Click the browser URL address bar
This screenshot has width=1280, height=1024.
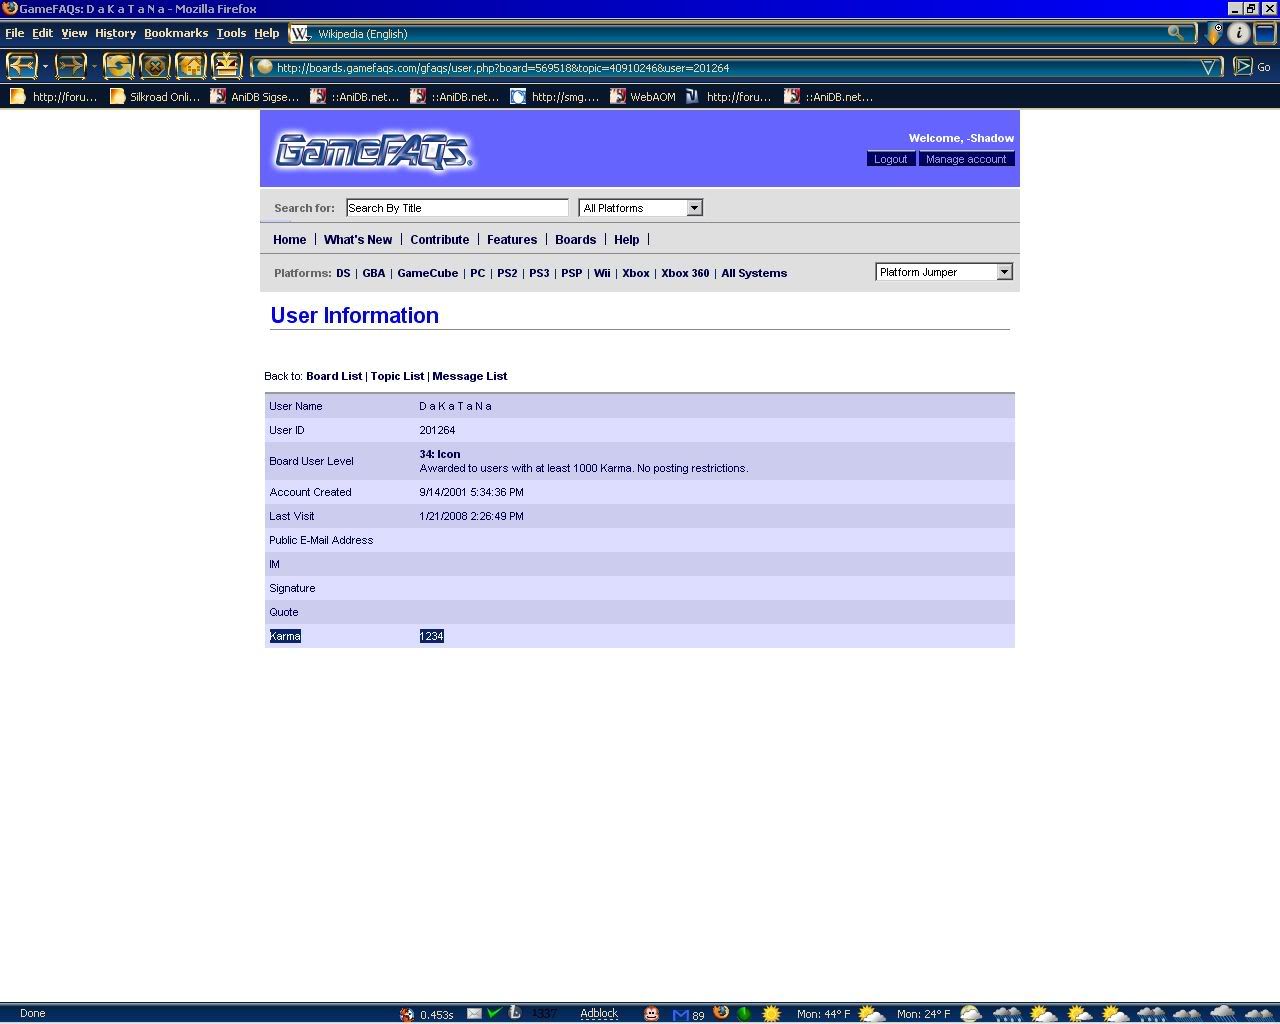click(x=735, y=68)
